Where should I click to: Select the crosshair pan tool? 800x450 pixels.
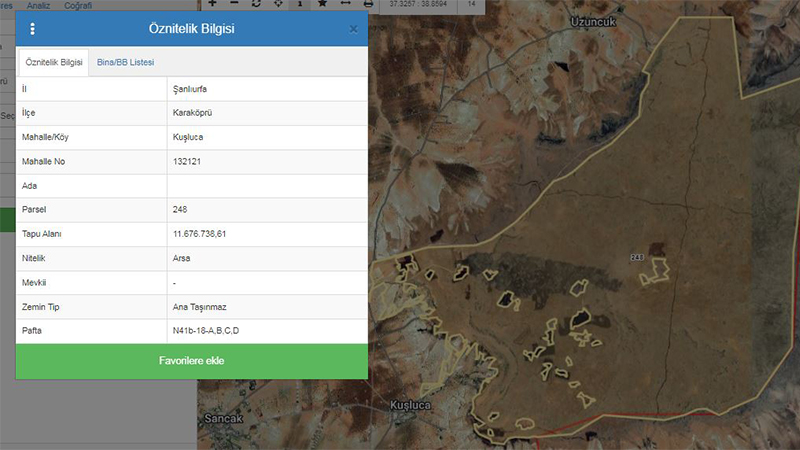pyautogui.click(x=278, y=4)
